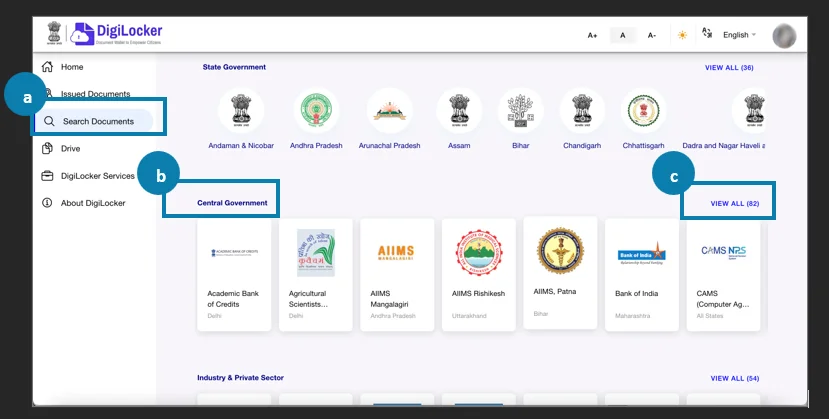Select the Chhattisgarh emblem
This screenshot has width=829, height=419.
pos(643,110)
